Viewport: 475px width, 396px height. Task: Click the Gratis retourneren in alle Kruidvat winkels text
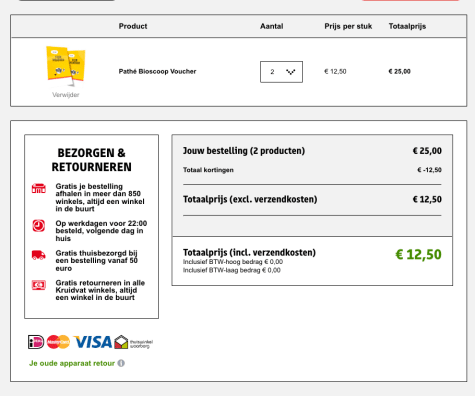(100, 290)
